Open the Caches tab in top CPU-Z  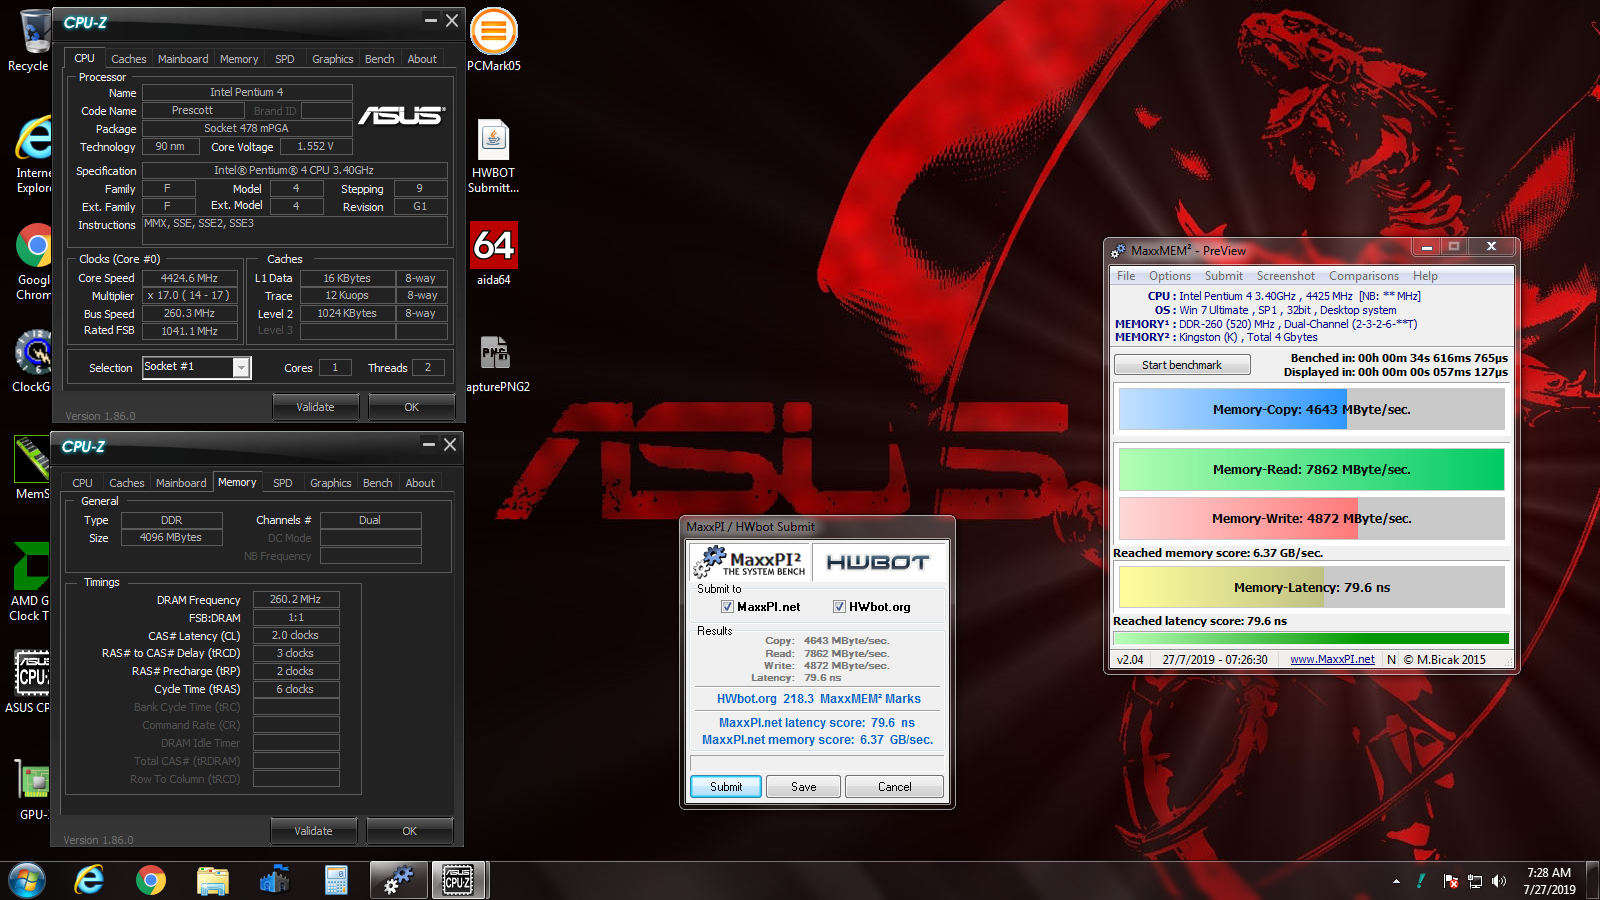pos(128,59)
